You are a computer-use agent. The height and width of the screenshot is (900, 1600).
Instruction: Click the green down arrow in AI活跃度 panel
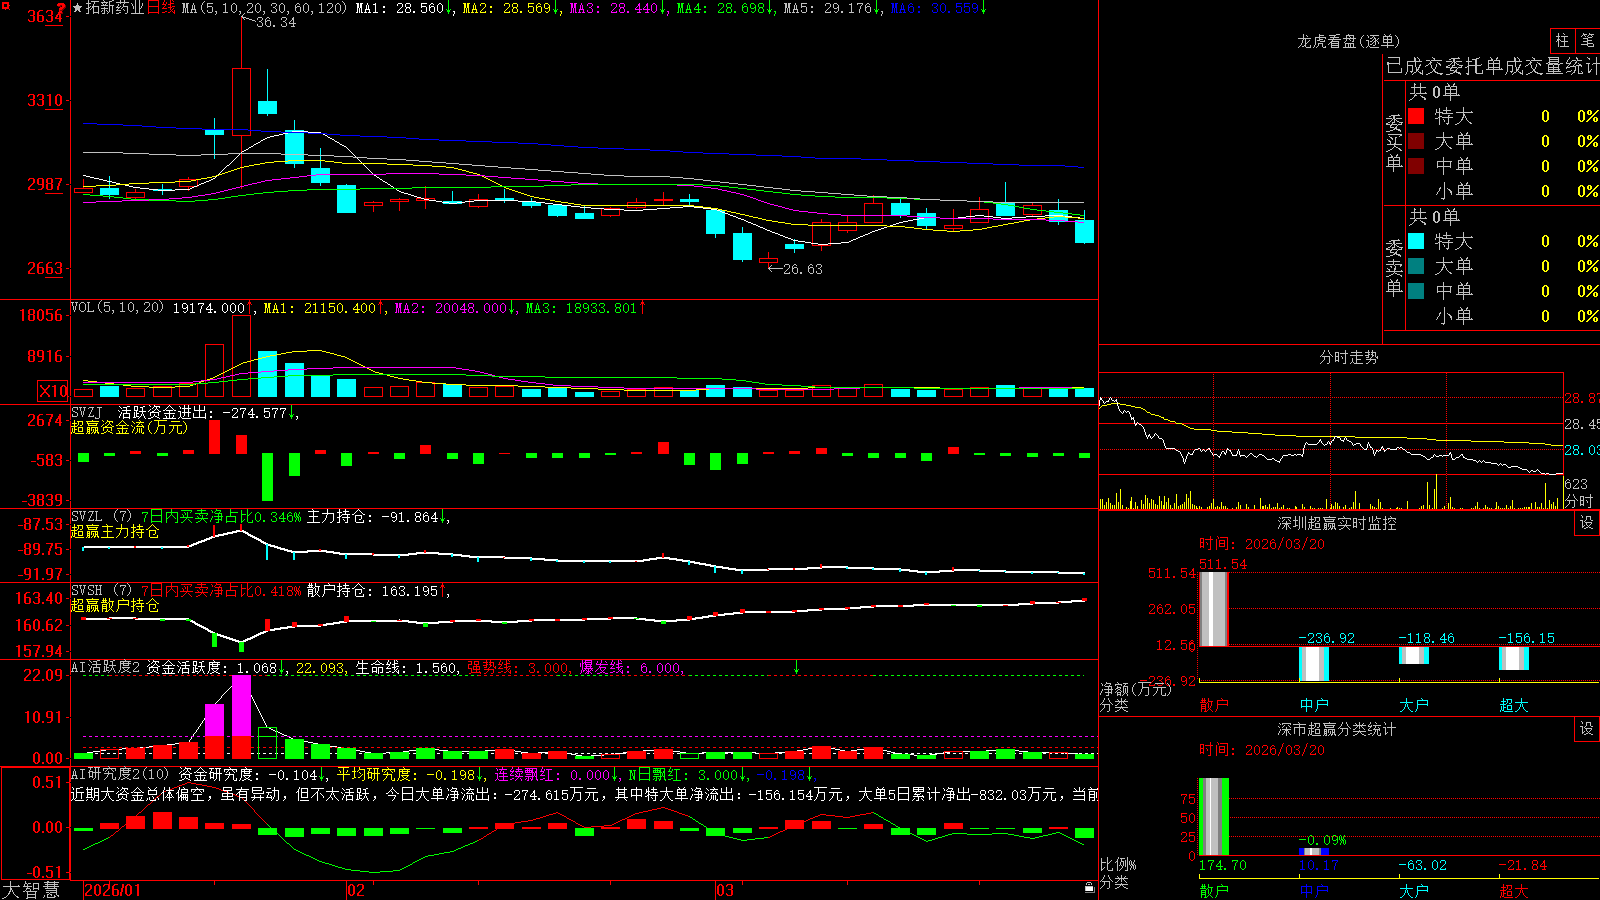(797, 667)
